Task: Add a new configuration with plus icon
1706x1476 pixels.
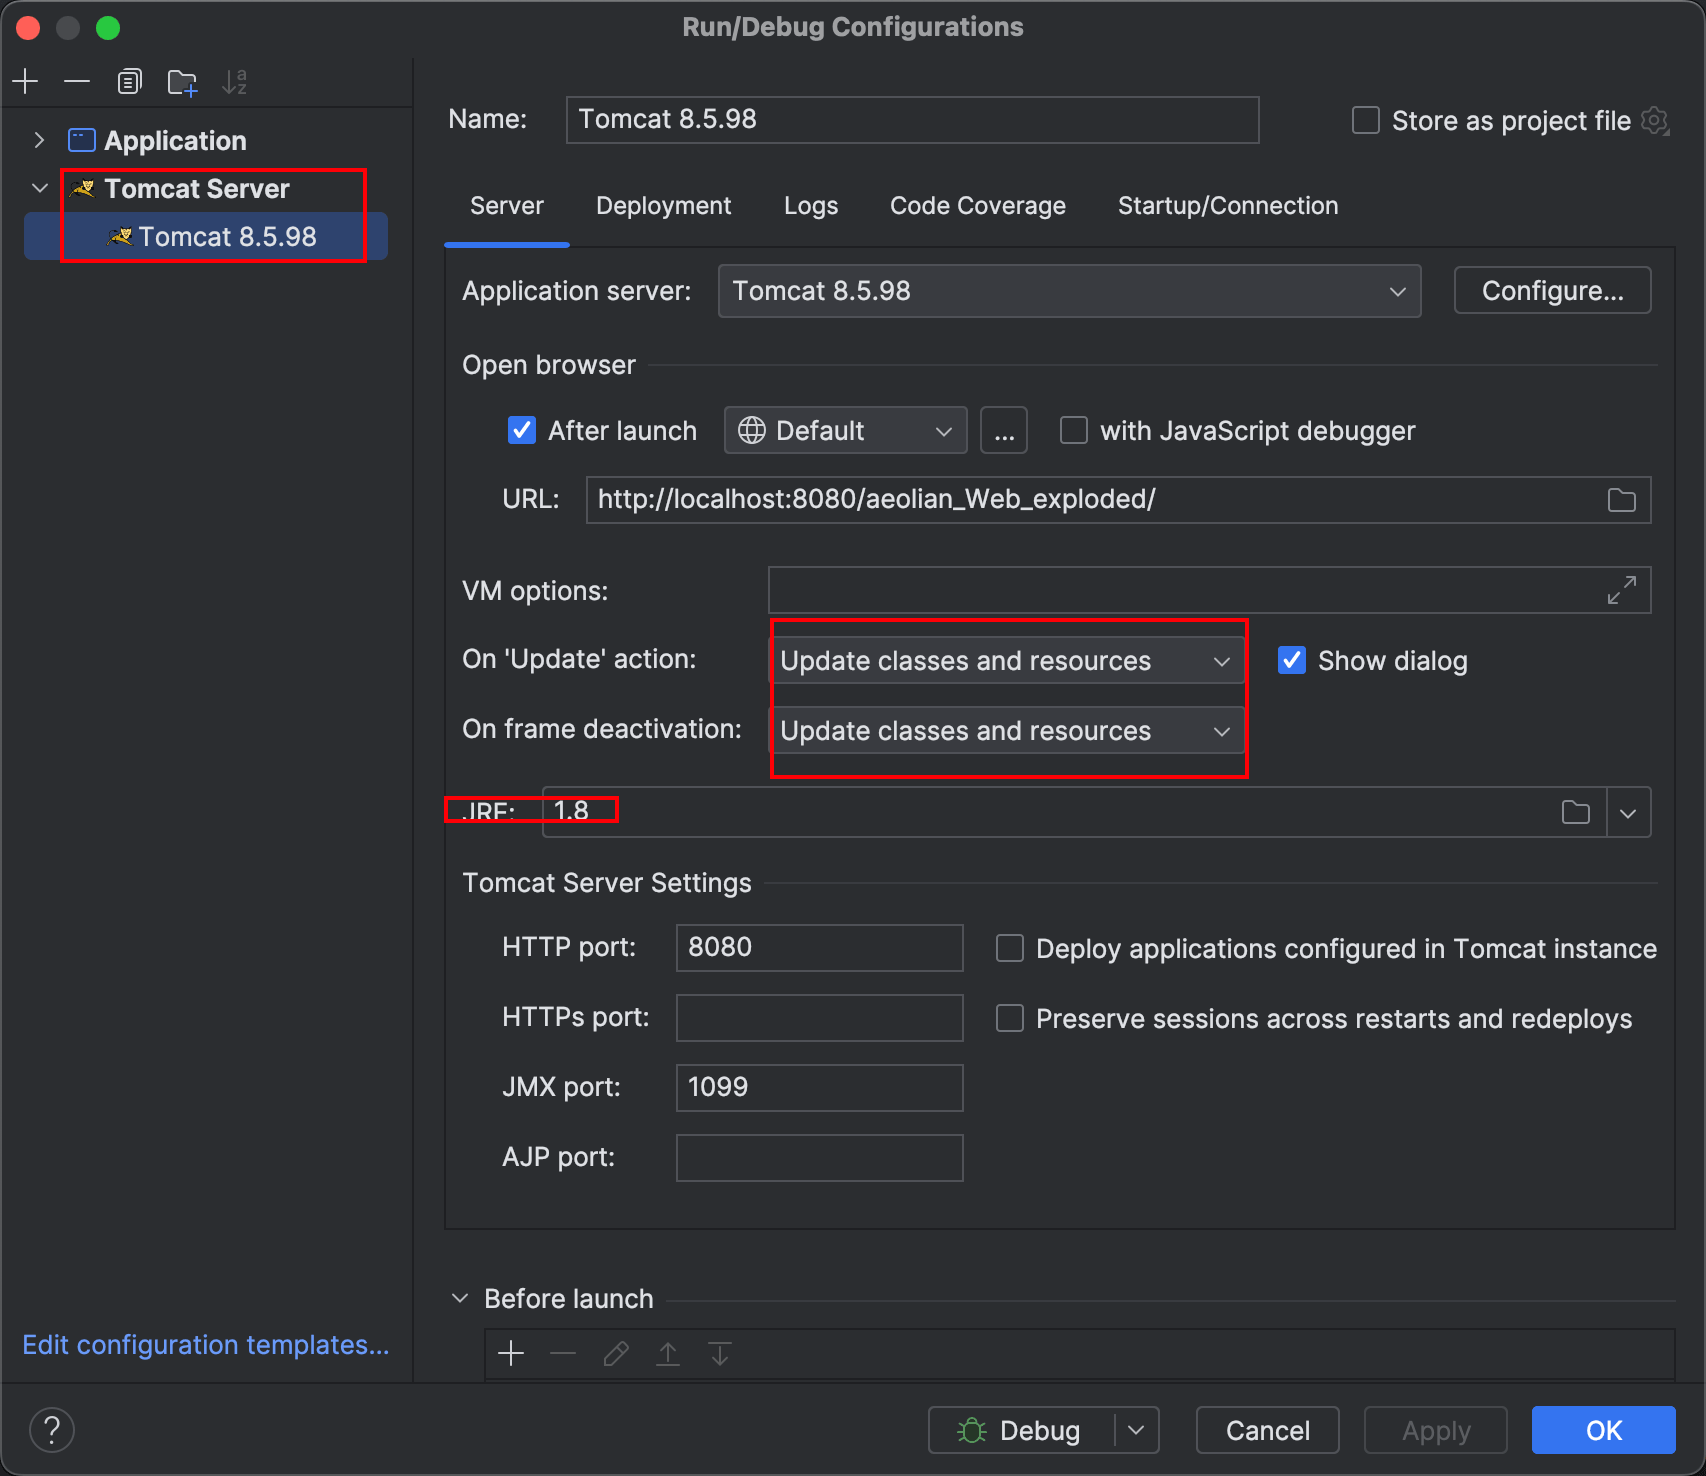Action: click(25, 81)
